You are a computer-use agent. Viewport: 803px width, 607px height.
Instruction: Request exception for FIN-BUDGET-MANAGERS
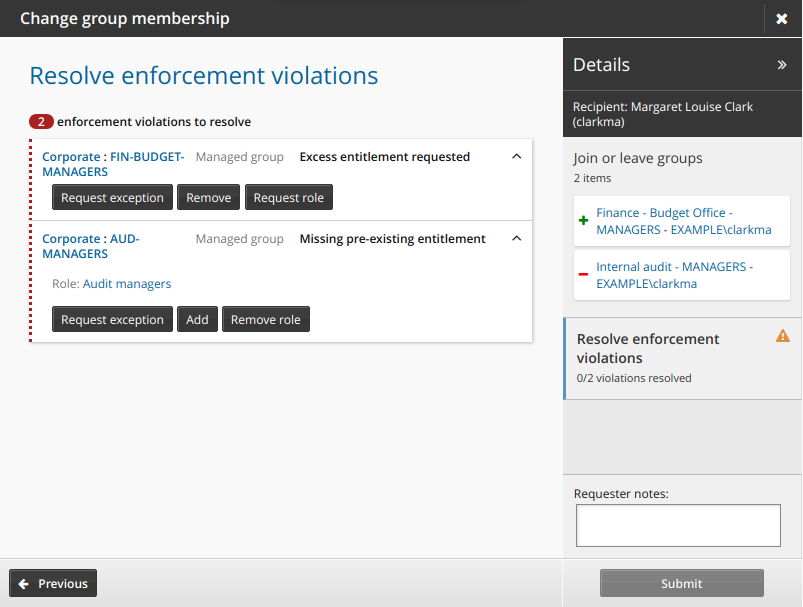click(112, 198)
